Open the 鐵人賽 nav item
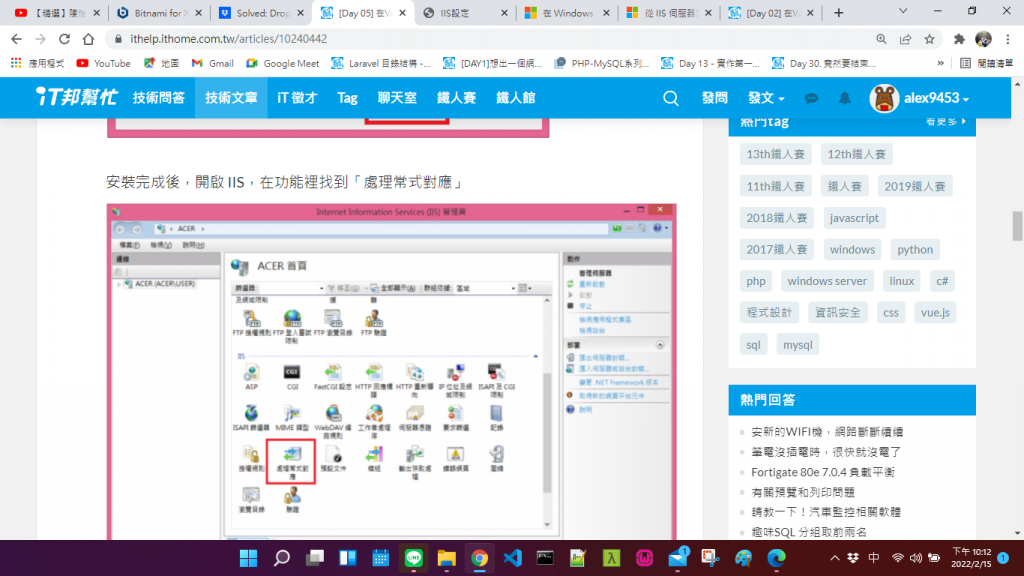The height and width of the screenshot is (576, 1024). click(x=456, y=98)
